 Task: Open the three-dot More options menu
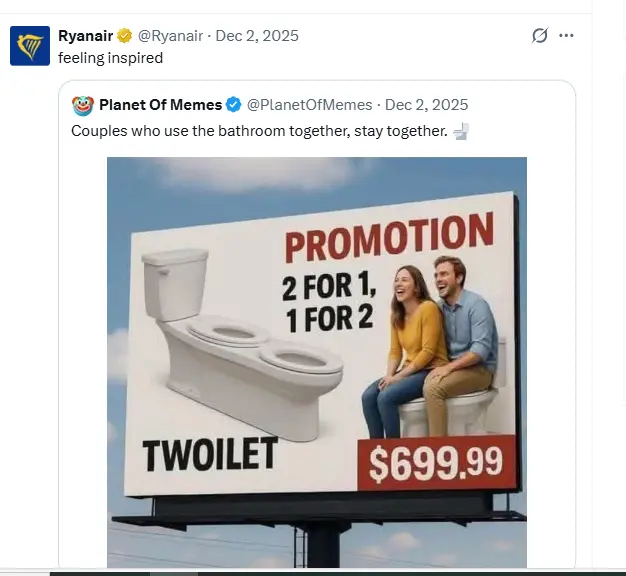(x=567, y=36)
